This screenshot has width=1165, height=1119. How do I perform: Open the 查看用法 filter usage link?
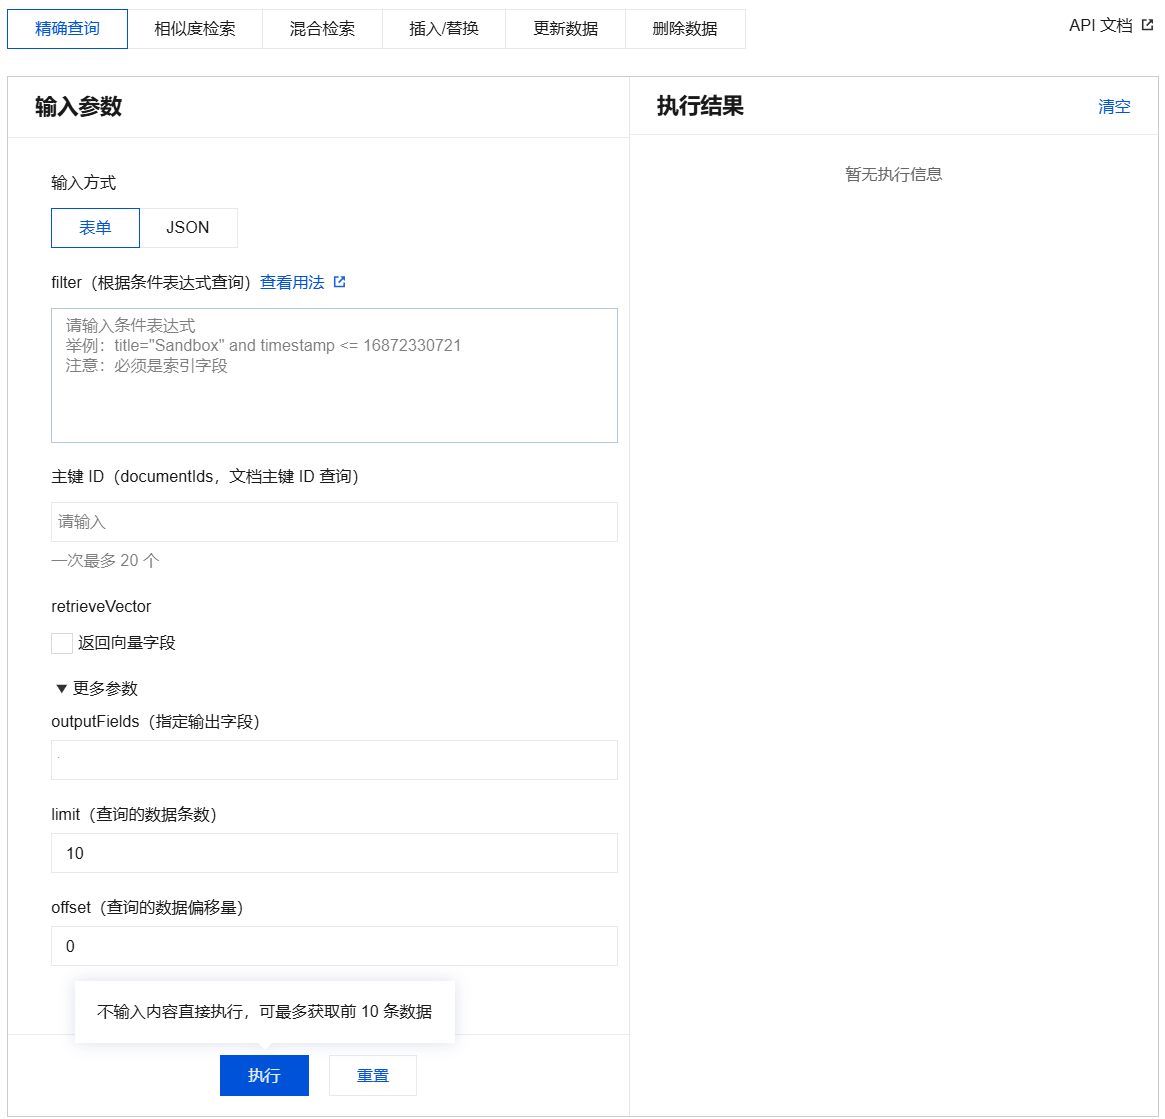pyautogui.click(x=292, y=283)
